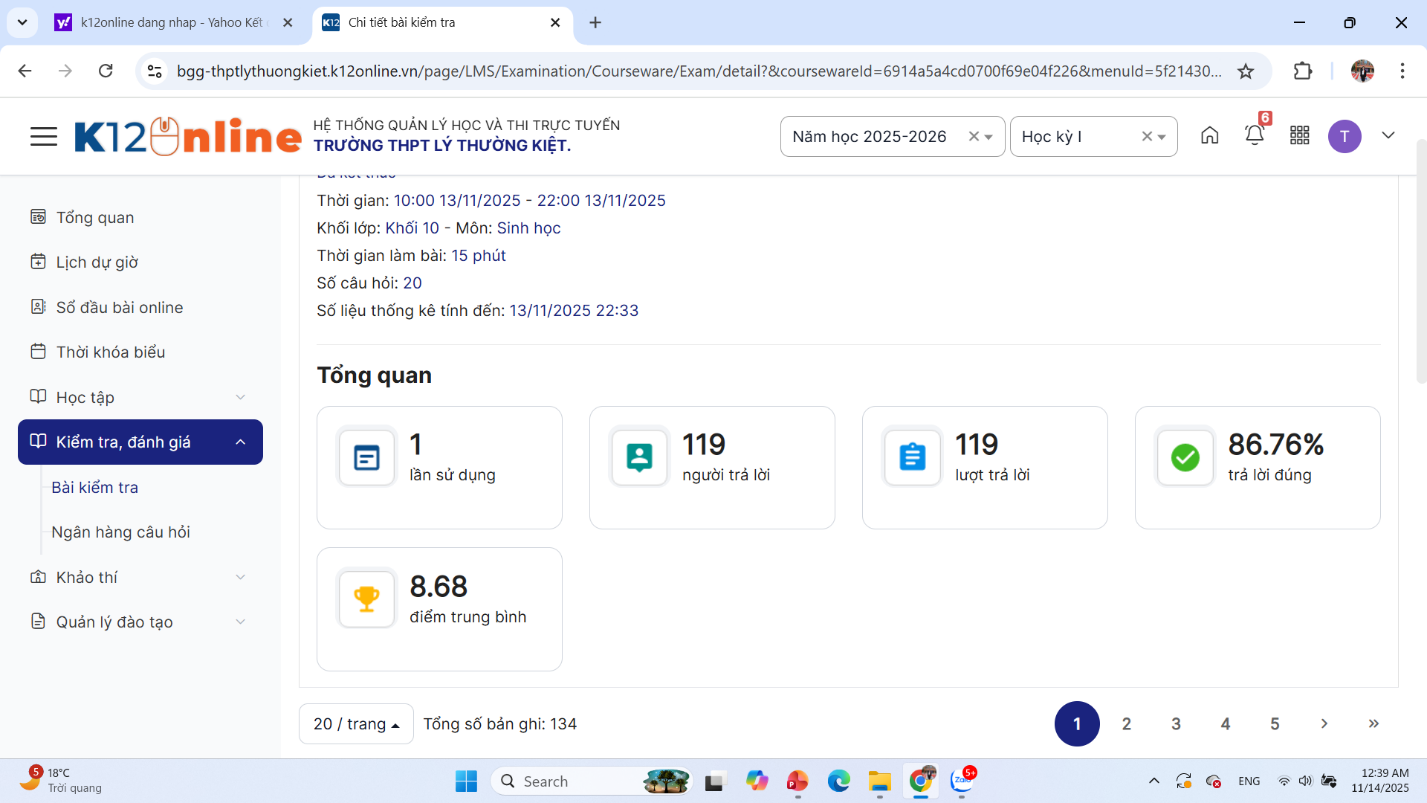Open Chrome extensions puzzle icon

[1302, 71]
